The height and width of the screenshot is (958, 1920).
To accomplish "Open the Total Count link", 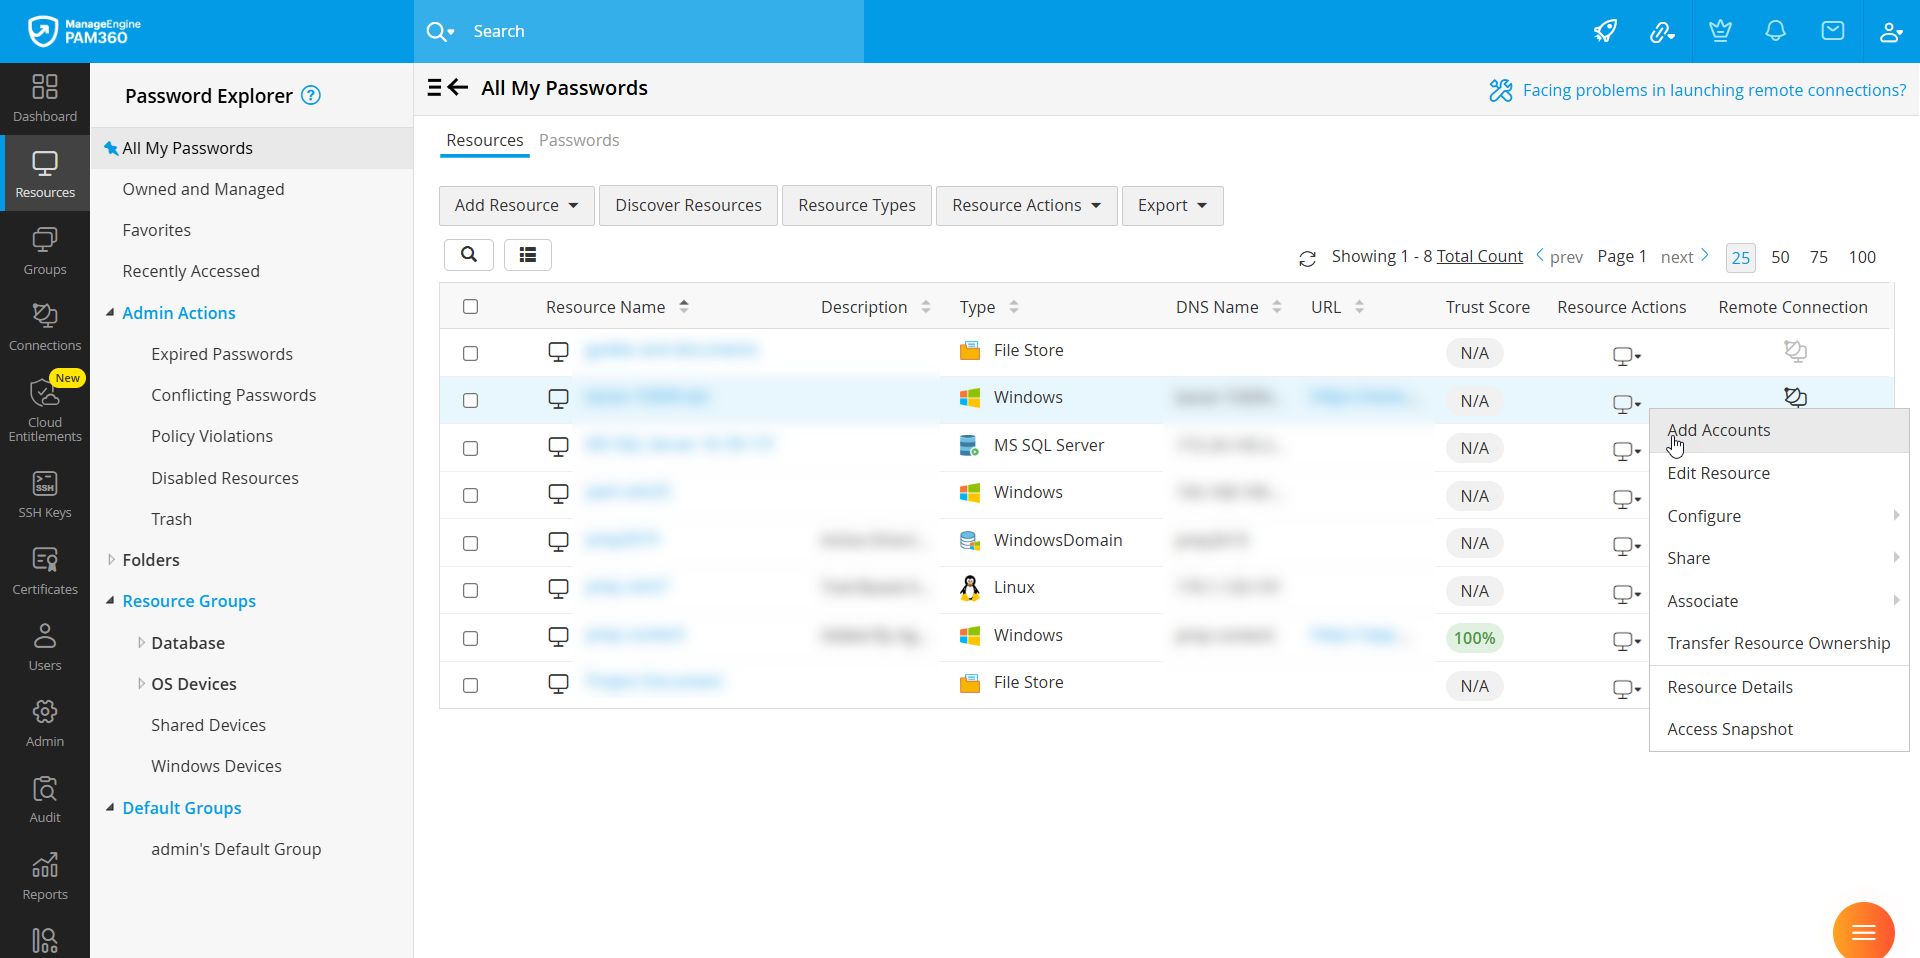I will pyautogui.click(x=1479, y=256).
